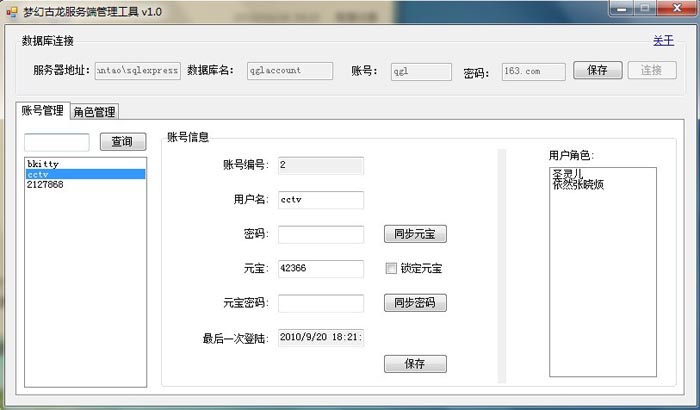Select the 账号管理 tab
This screenshot has height=410, width=700.
coord(42,111)
